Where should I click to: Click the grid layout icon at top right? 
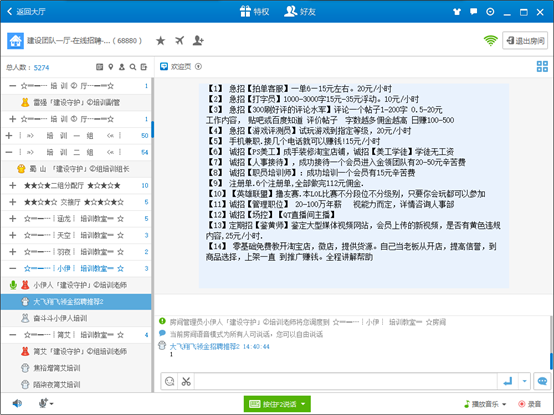pos(542,66)
